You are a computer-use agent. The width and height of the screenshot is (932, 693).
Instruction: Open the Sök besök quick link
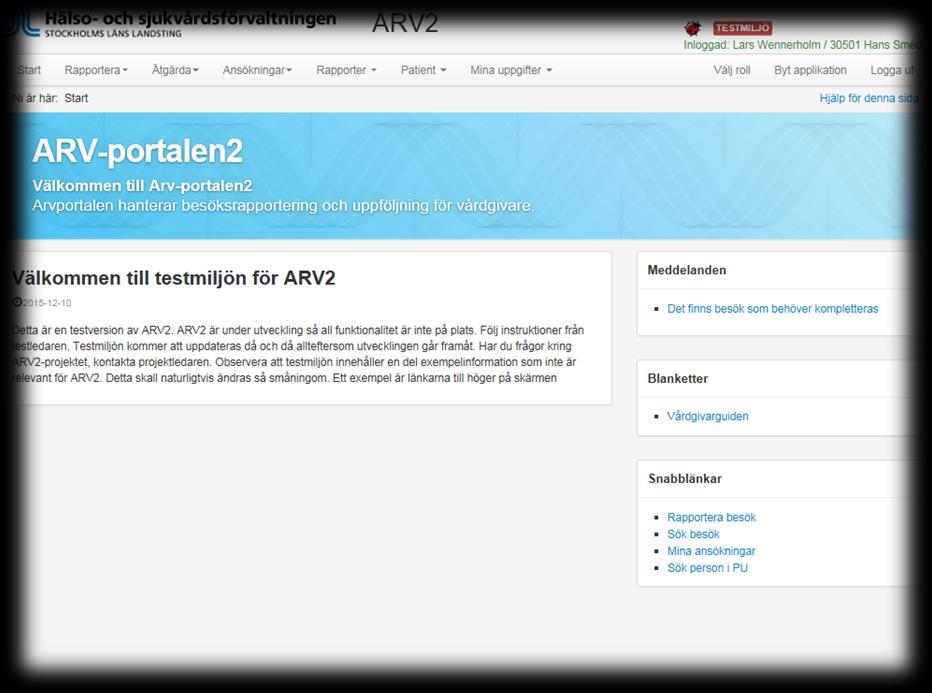[x=693, y=534]
